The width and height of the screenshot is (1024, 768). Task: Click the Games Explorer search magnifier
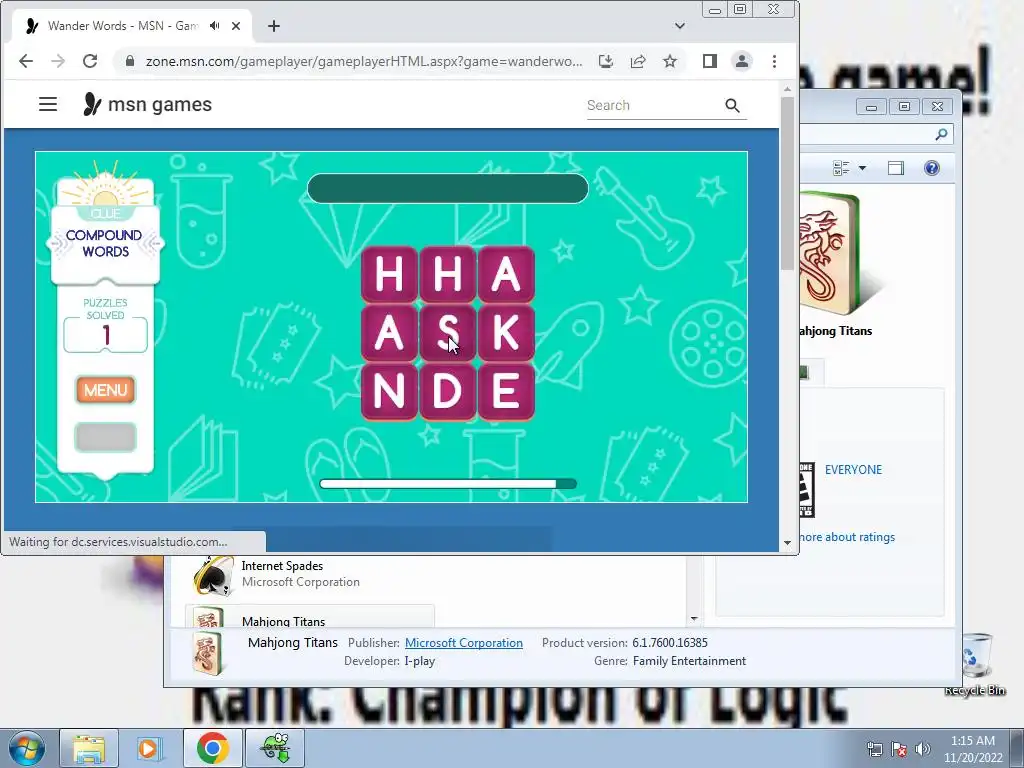point(941,134)
